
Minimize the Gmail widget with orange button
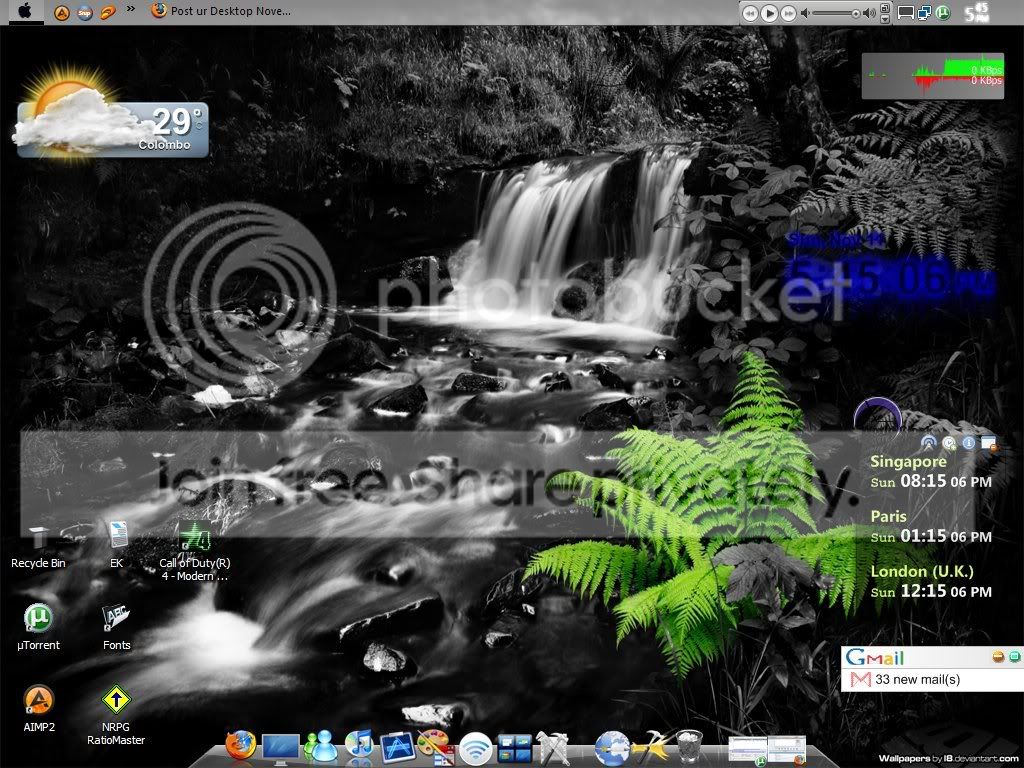coord(998,656)
